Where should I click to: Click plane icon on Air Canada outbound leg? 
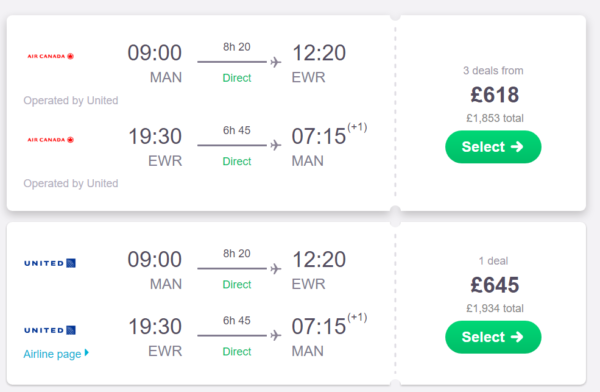point(276,62)
